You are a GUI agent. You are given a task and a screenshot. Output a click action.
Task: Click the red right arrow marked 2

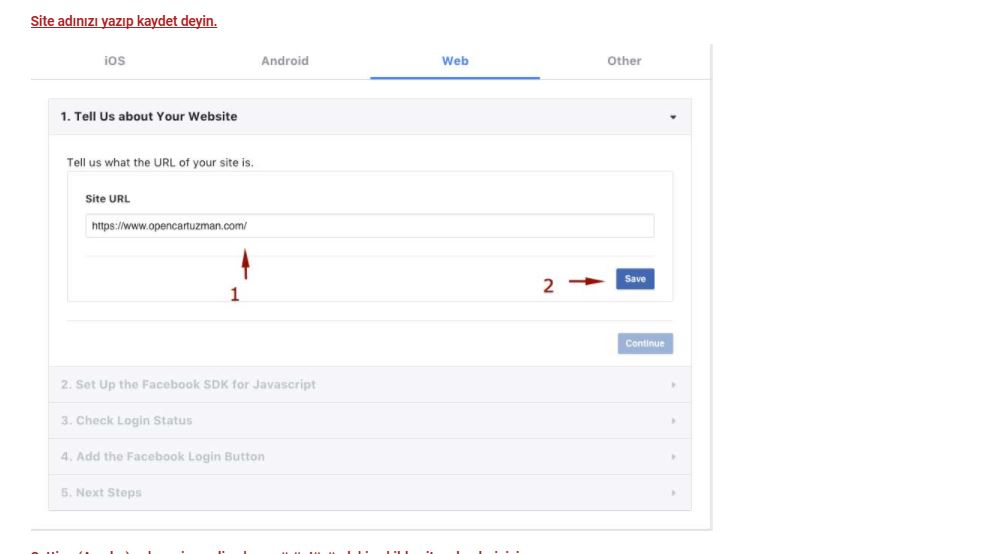point(587,281)
